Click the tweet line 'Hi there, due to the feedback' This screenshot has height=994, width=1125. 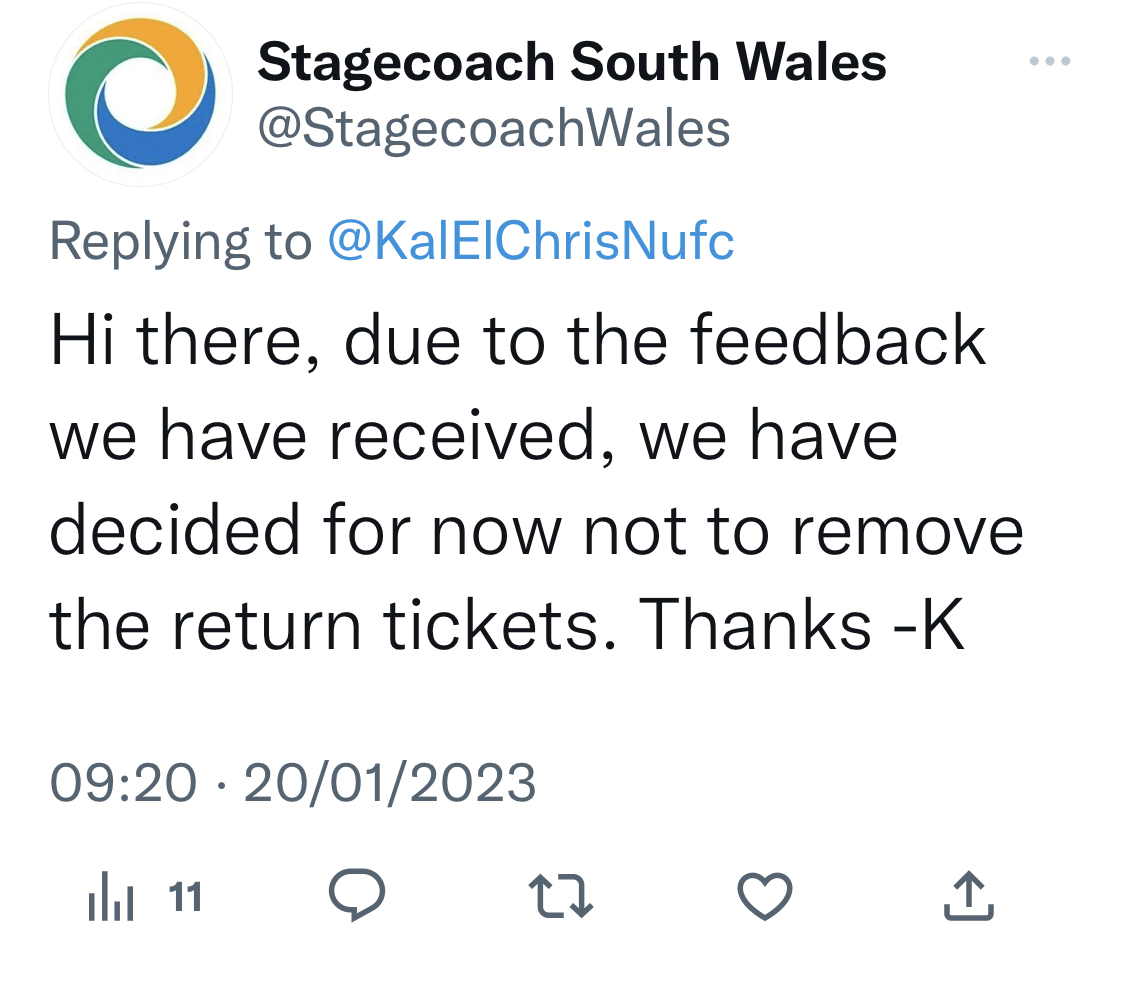point(518,342)
